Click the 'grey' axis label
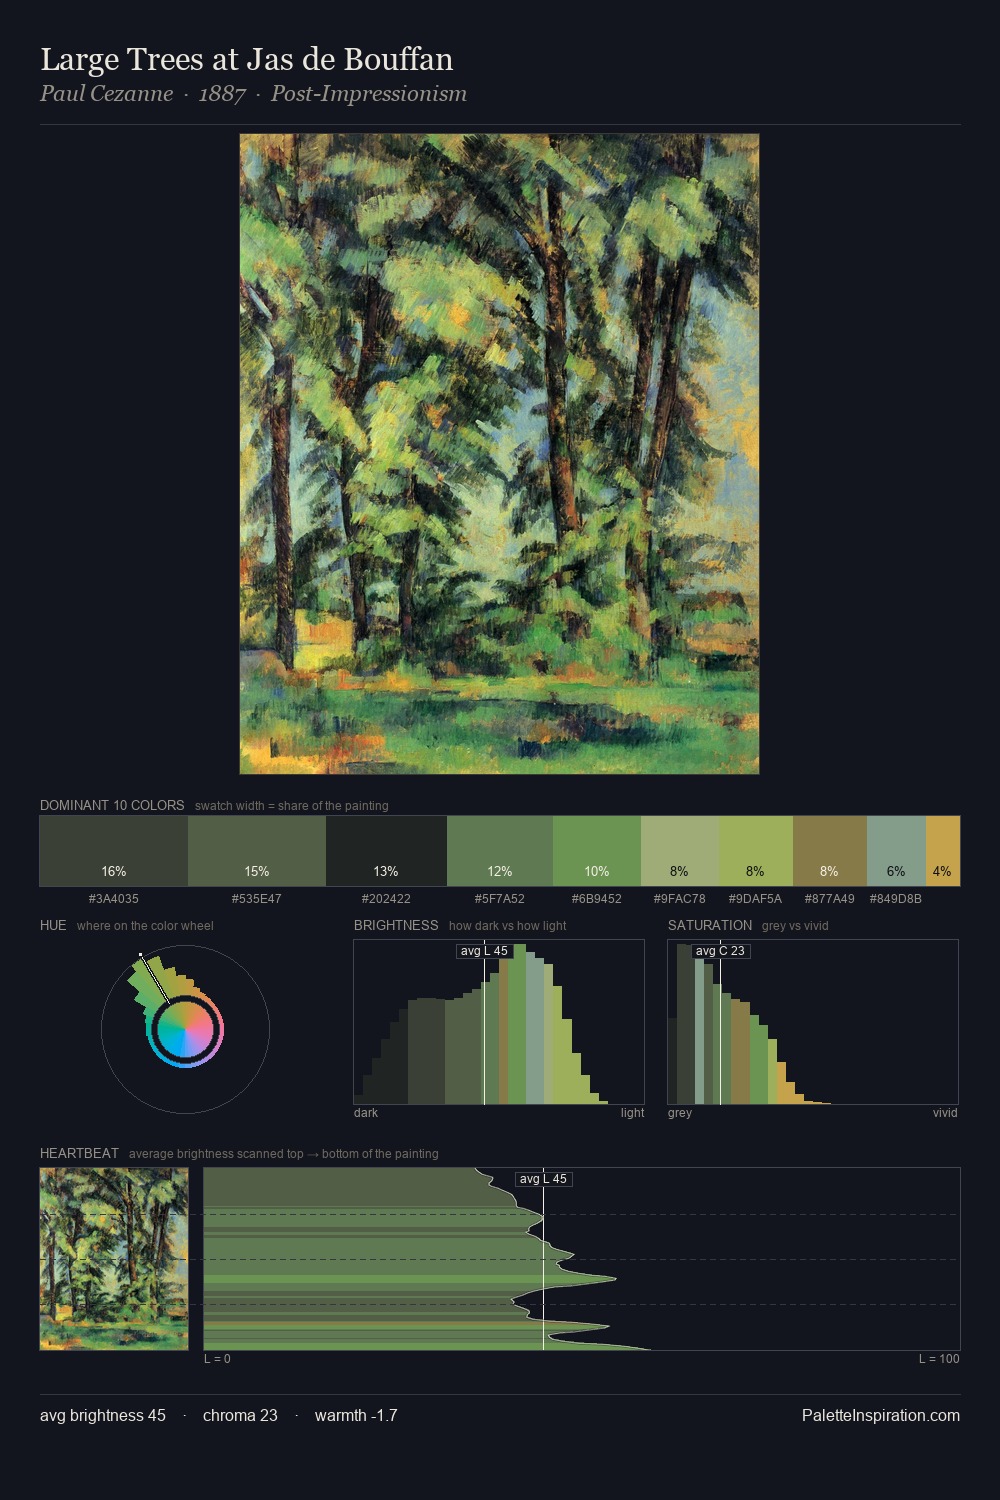Image resolution: width=1000 pixels, height=1500 pixels. click(x=680, y=1113)
